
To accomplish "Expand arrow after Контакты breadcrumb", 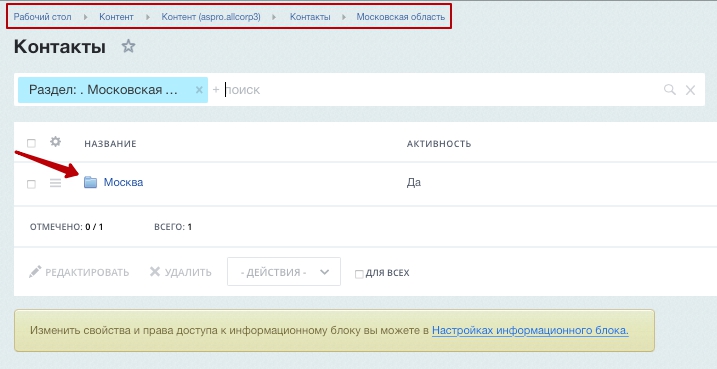I will click(x=344, y=17).
